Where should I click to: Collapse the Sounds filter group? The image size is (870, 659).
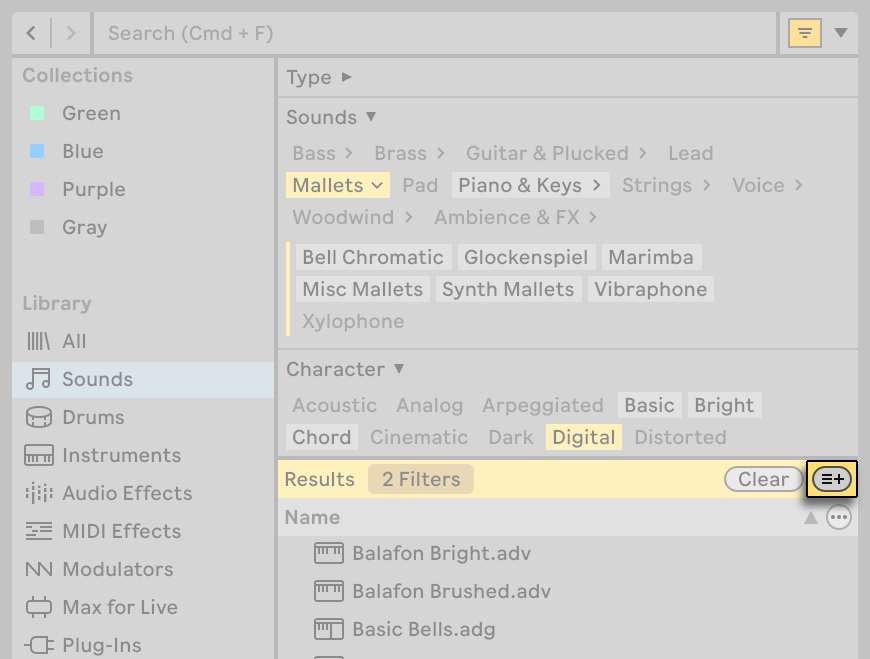pyautogui.click(x=371, y=116)
